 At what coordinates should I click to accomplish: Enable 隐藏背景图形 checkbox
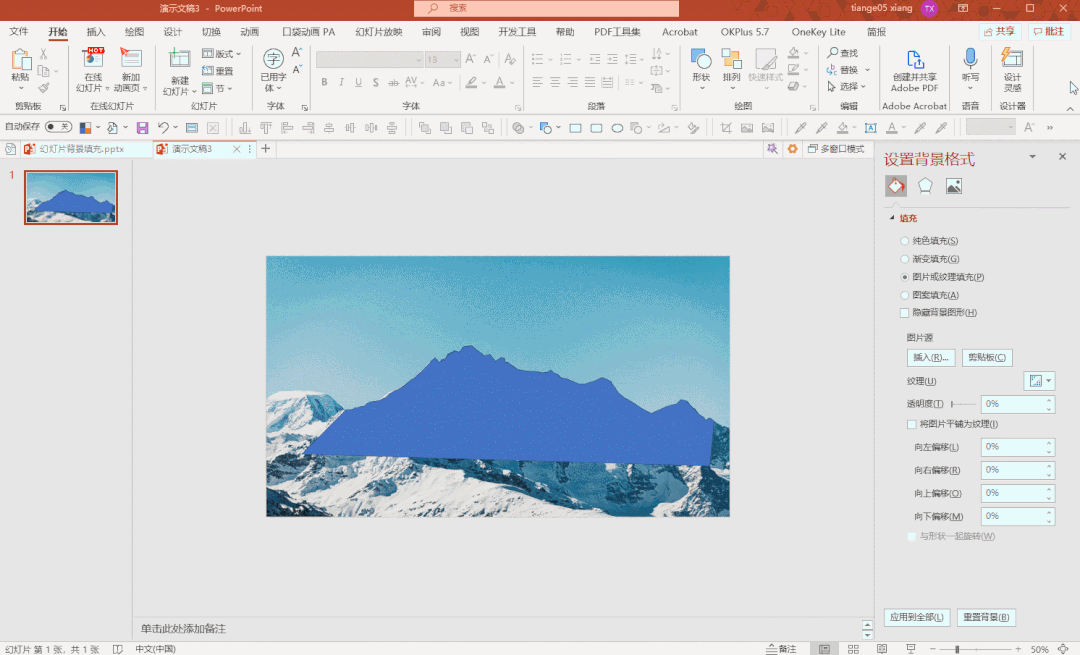[x=905, y=313]
